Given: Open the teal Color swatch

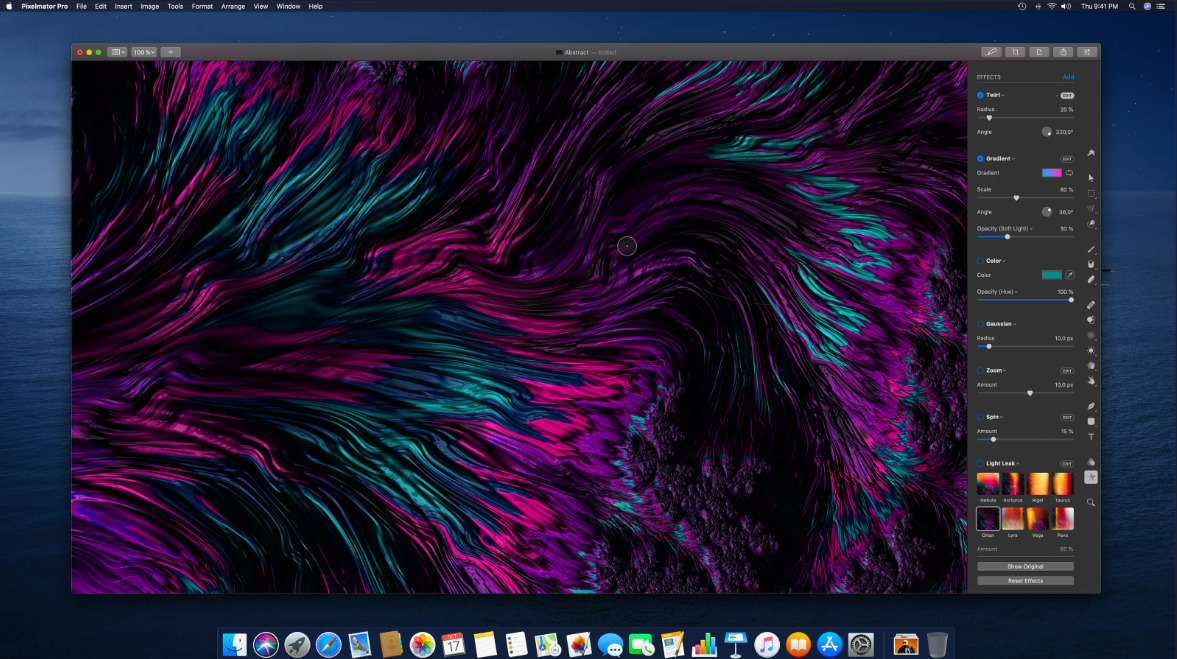Looking at the screenshot, I should pyautogui.click(x=1051, y=274).
